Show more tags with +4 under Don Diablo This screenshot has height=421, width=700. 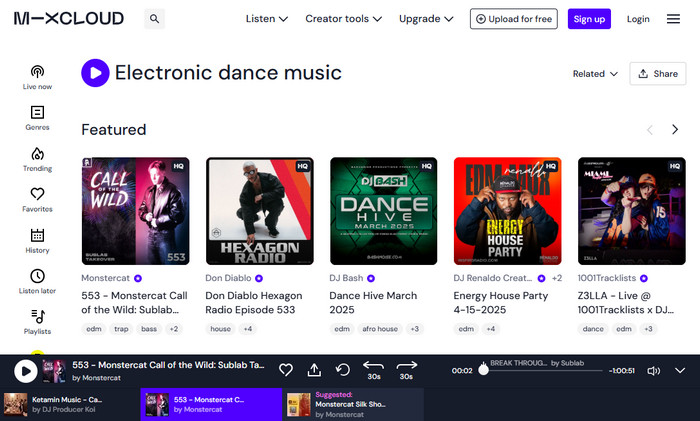coord(248,329)
